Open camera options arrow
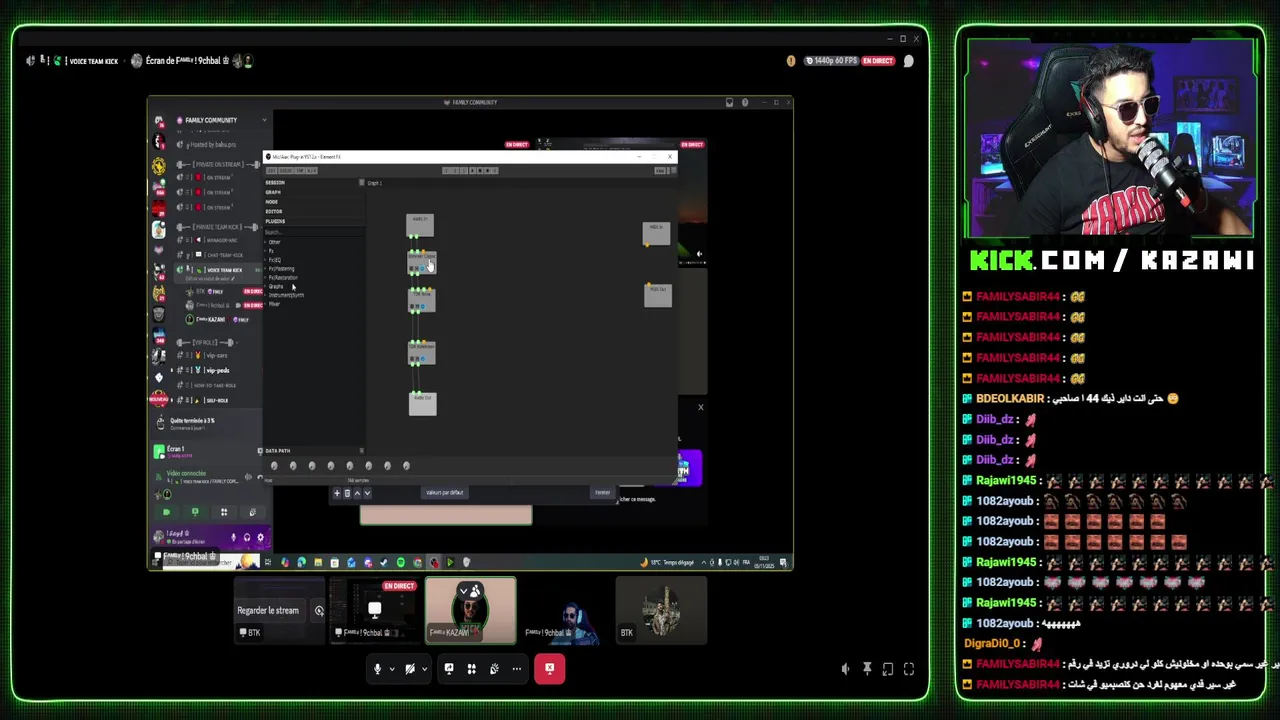Viewport: 1280px width, 720px height. click(425, 669)
